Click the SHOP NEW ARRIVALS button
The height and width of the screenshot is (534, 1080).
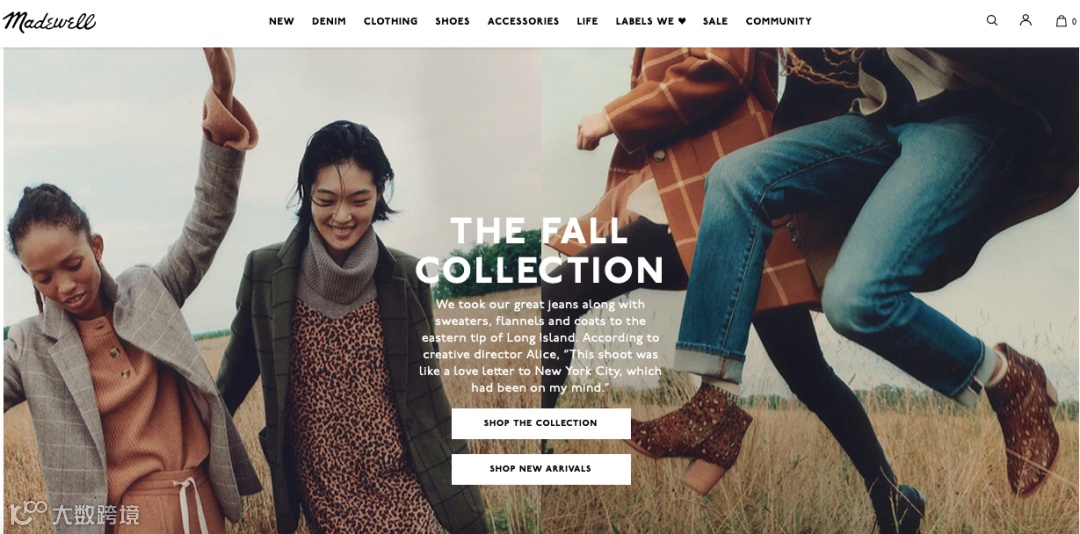(x=541, y=469)
